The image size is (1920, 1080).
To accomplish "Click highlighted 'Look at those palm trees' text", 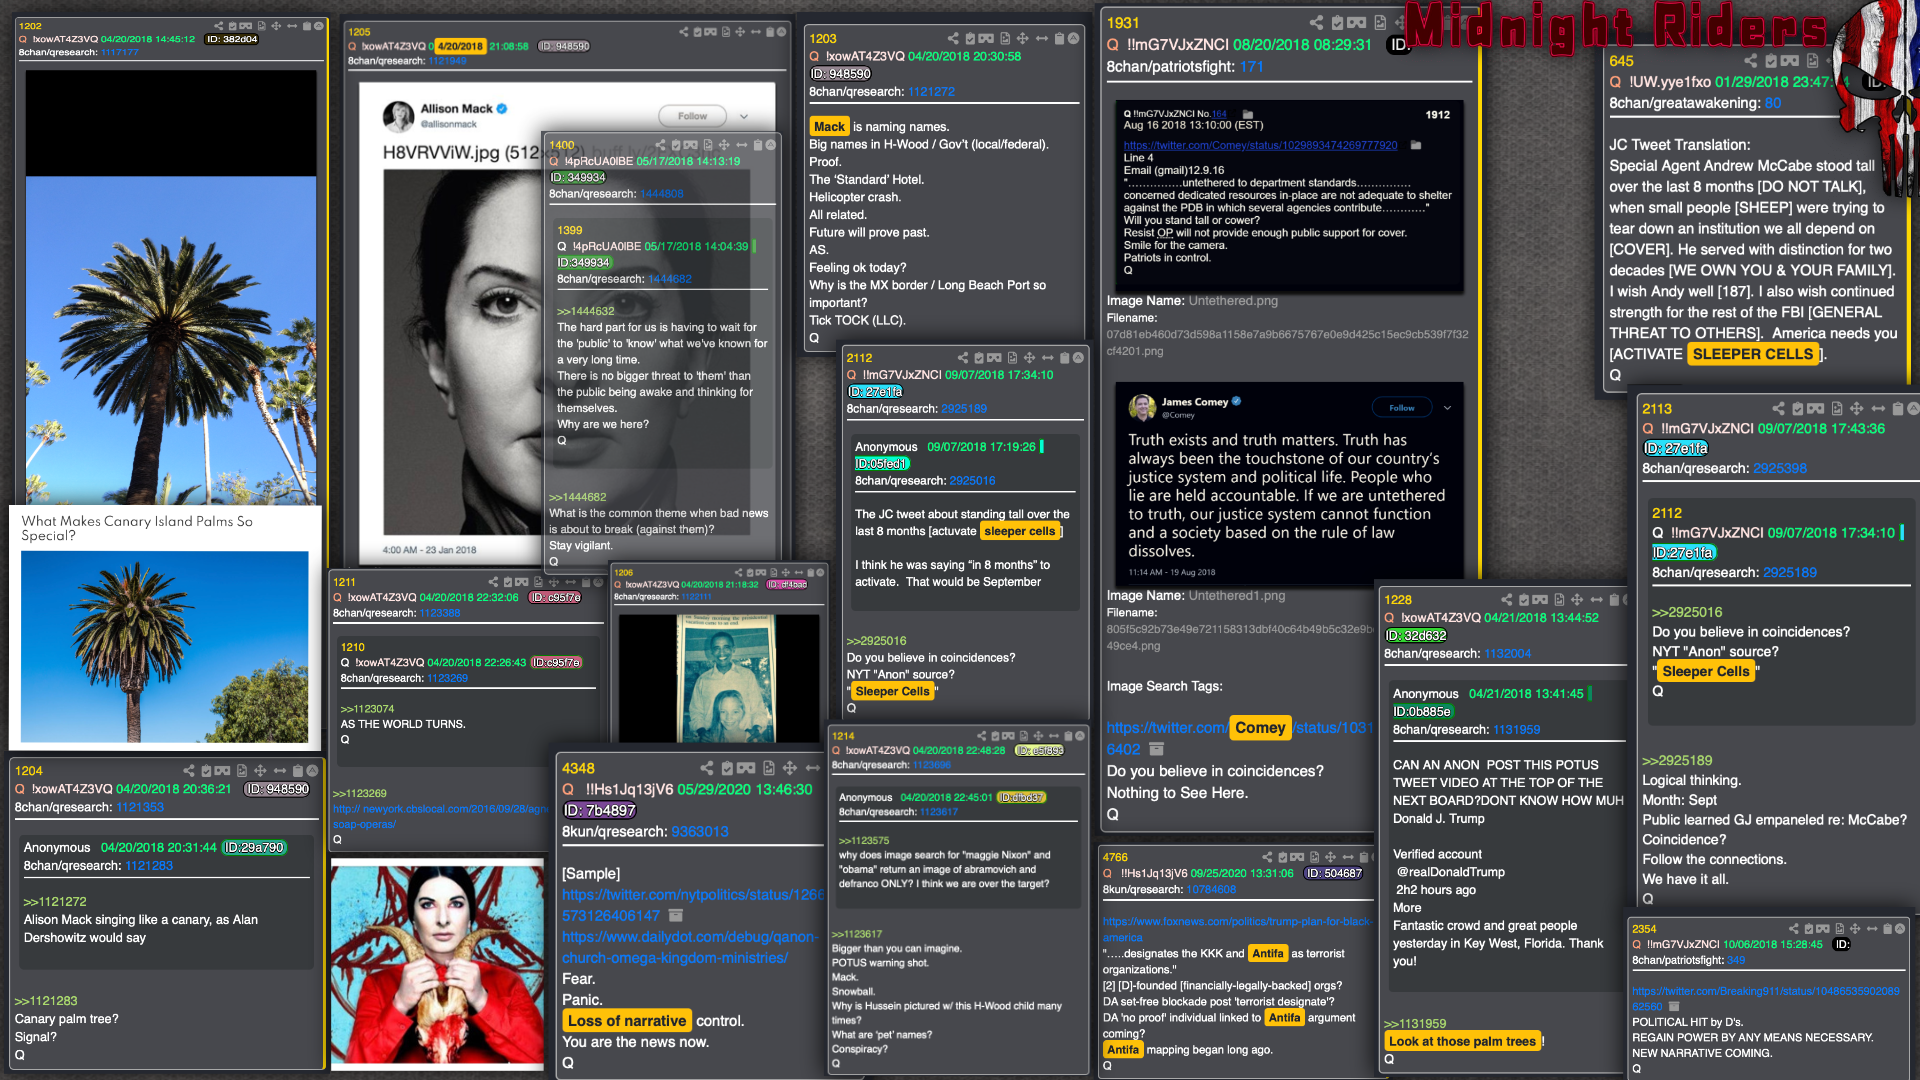I will point(1462,1041).
